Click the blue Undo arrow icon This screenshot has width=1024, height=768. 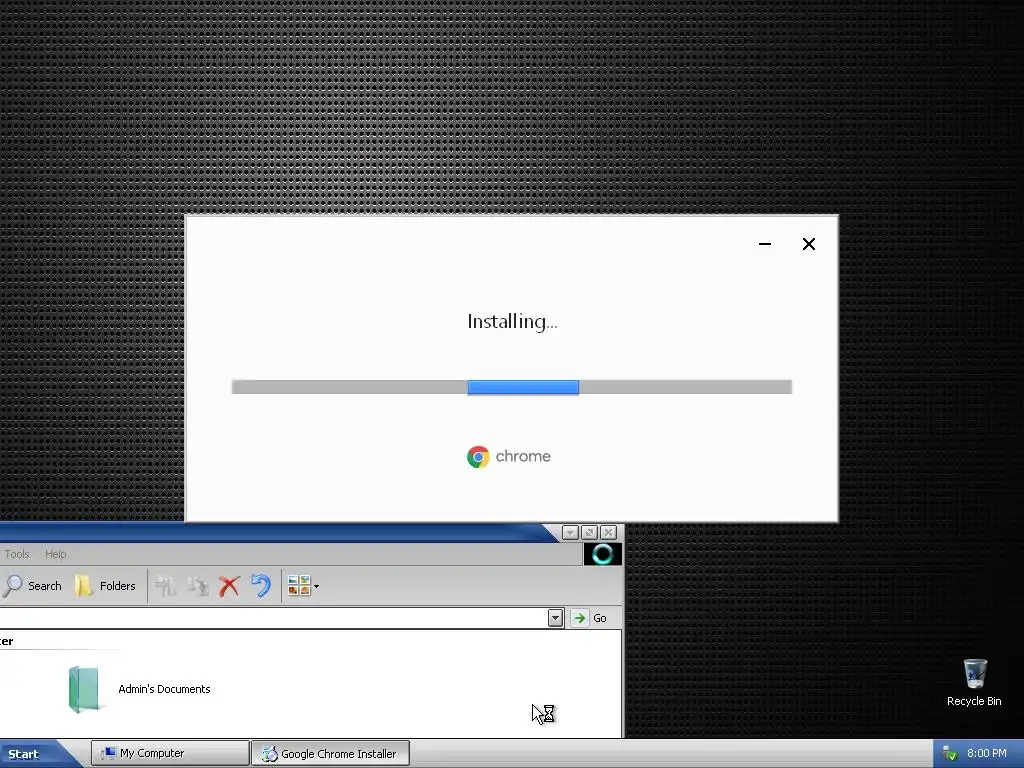(261, 586)
